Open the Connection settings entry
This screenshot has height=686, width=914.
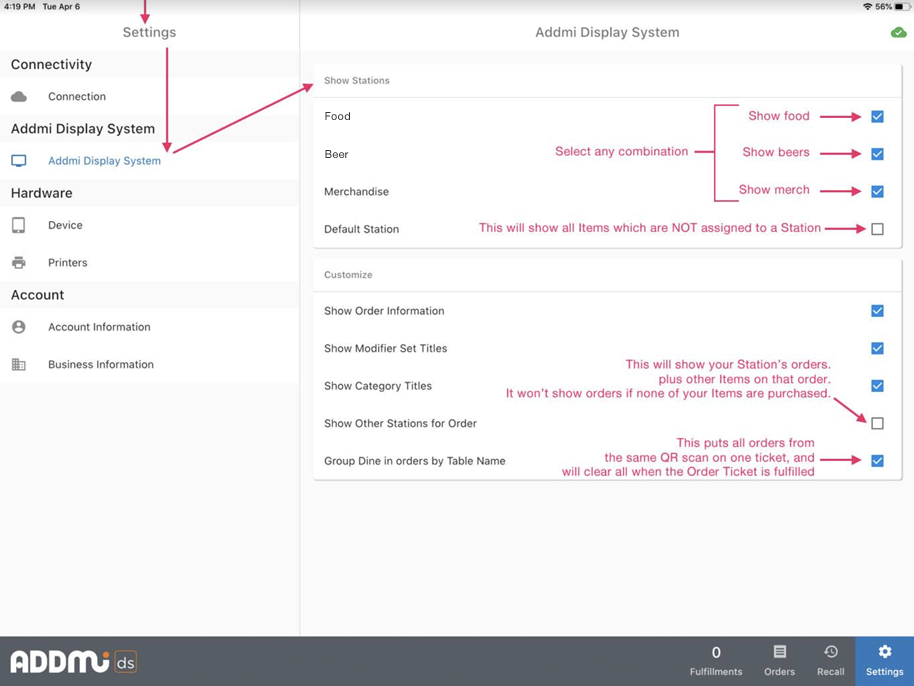(149, 97)
